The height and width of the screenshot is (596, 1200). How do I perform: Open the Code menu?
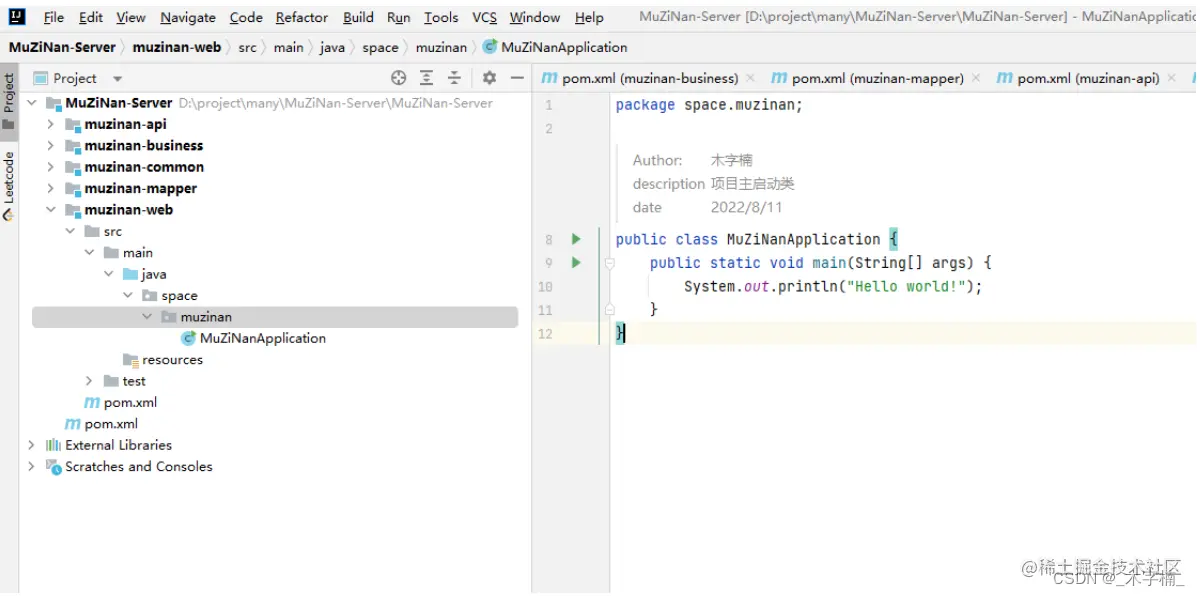[x=246, y=17]
